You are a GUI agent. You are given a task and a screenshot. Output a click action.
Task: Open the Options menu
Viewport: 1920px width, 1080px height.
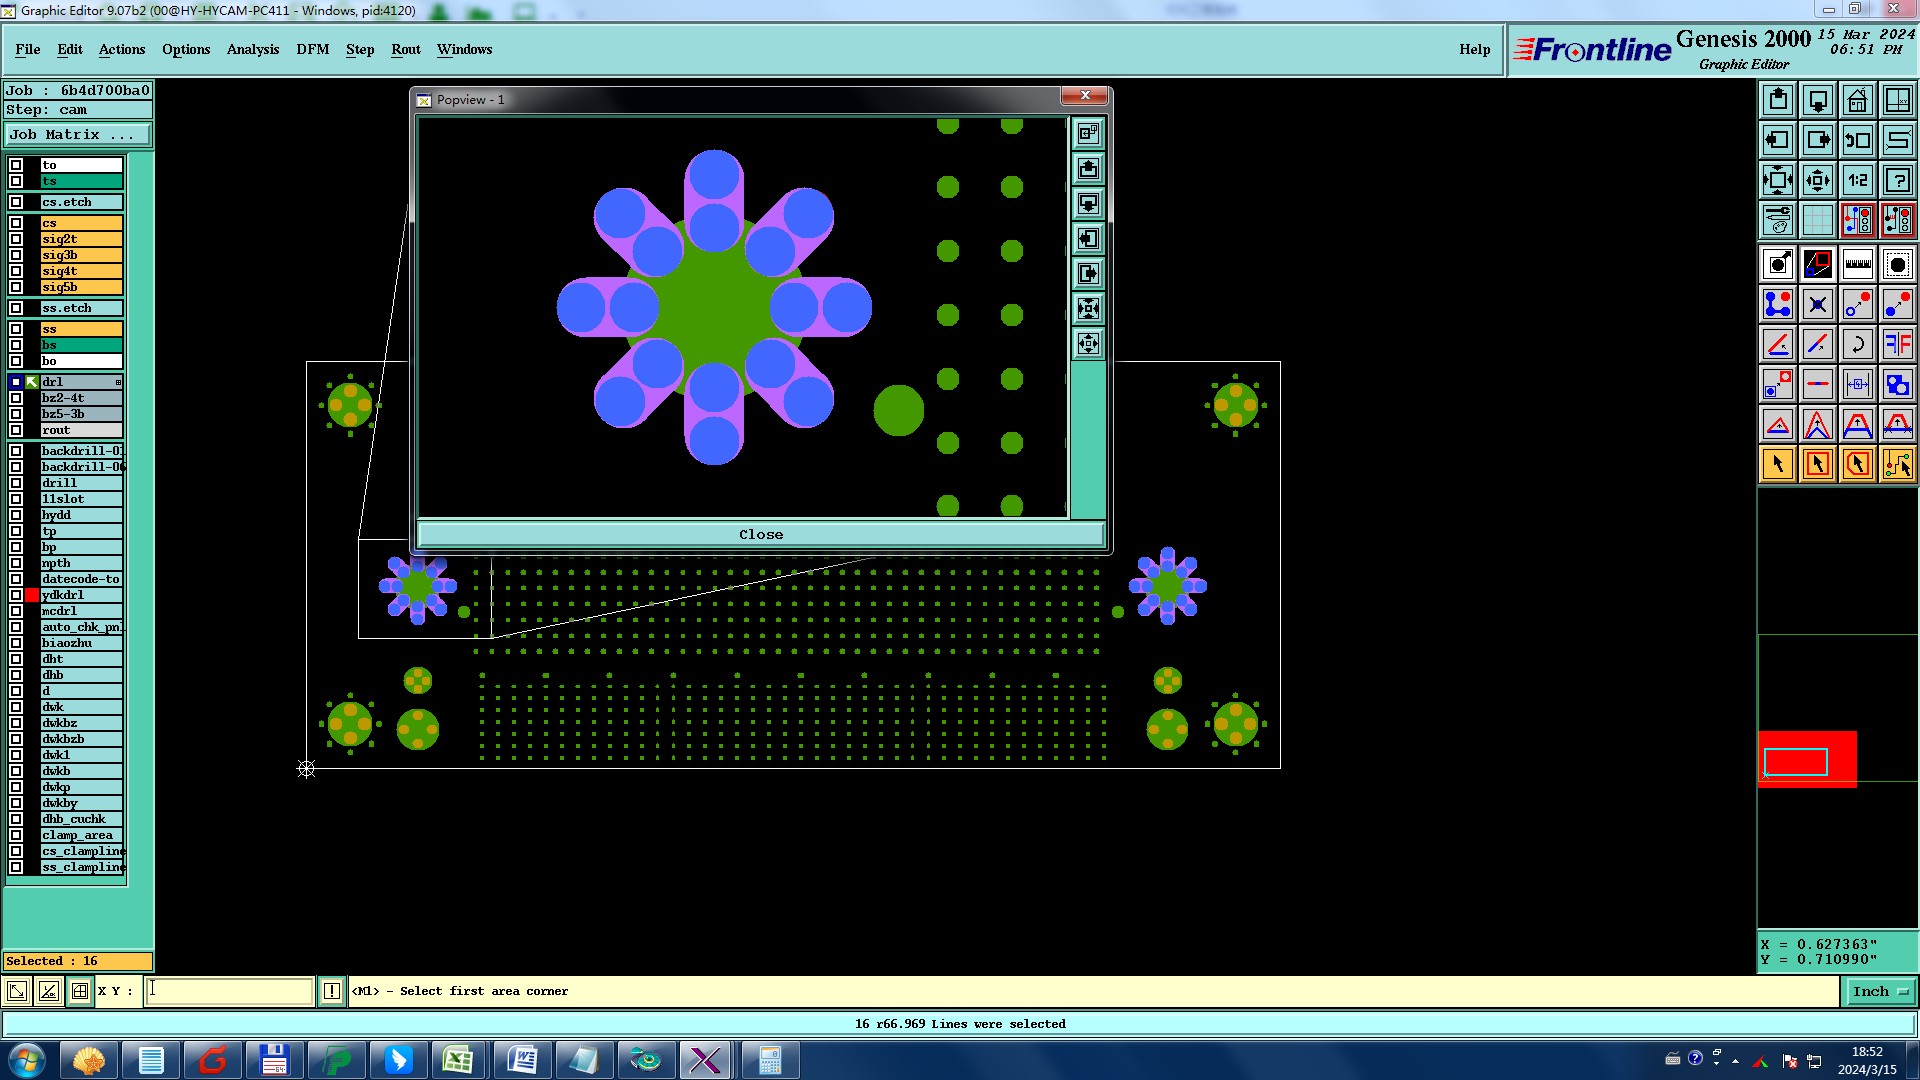tap(186, 49)
